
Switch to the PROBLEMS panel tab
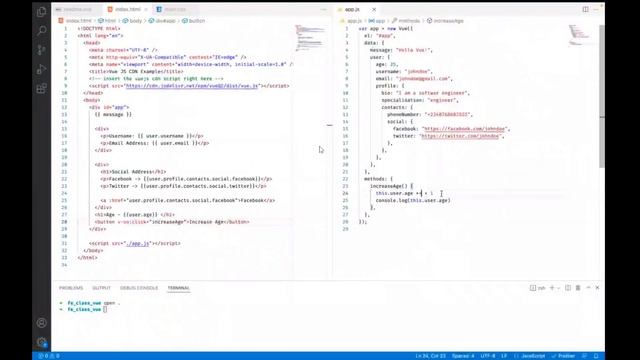pos(71,288)
